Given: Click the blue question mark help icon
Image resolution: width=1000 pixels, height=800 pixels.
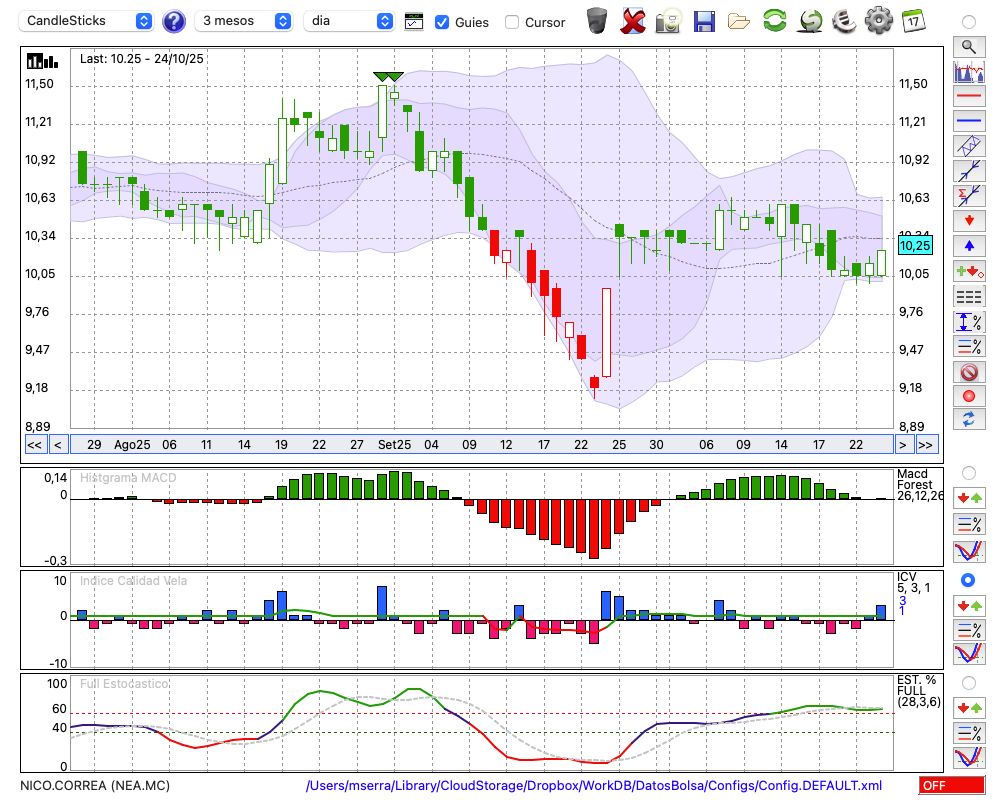Looking at the screenshot, I should [x=174, y=21].
